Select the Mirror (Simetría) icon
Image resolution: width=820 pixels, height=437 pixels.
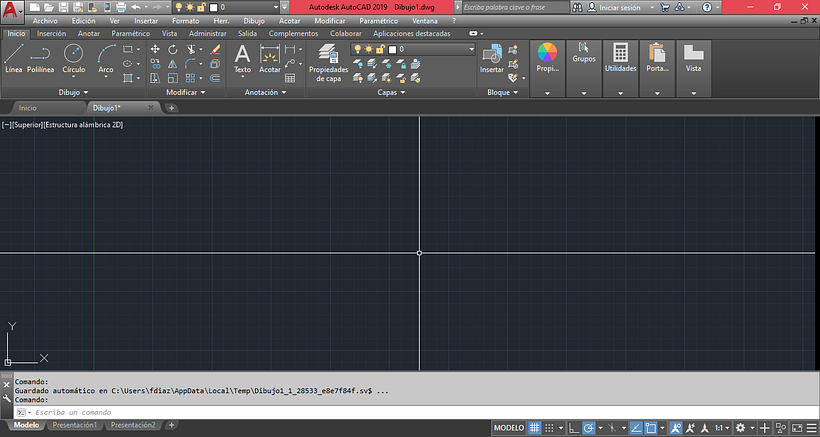tap(173, 64)
